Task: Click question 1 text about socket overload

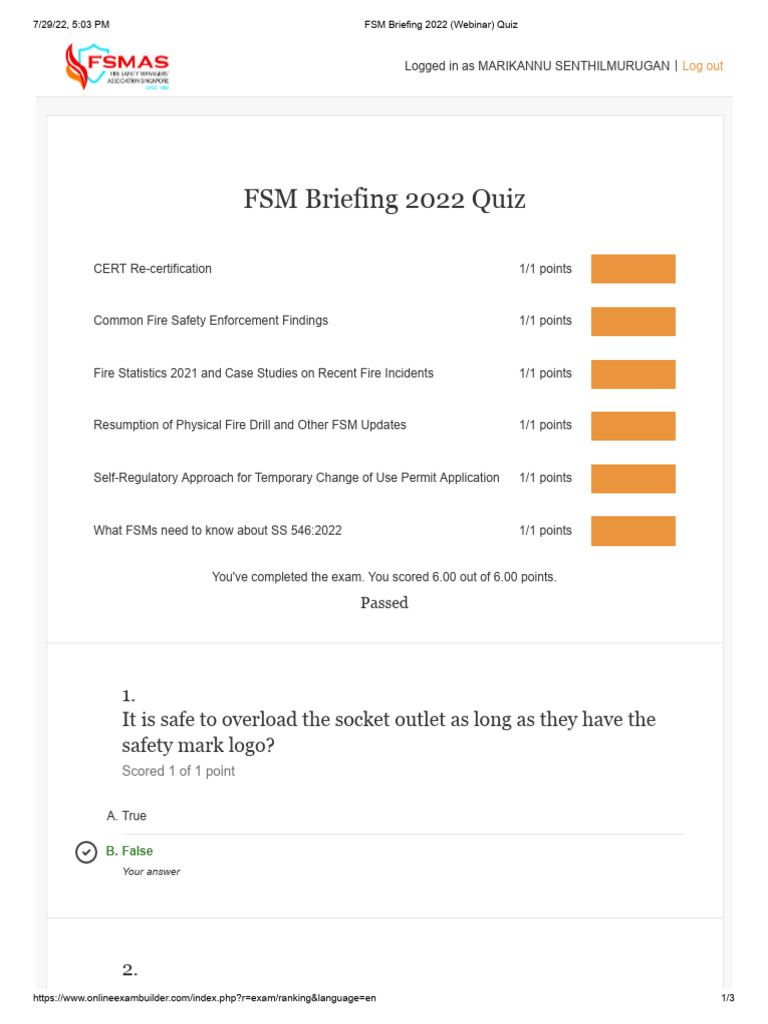Action: pos(388,733)
